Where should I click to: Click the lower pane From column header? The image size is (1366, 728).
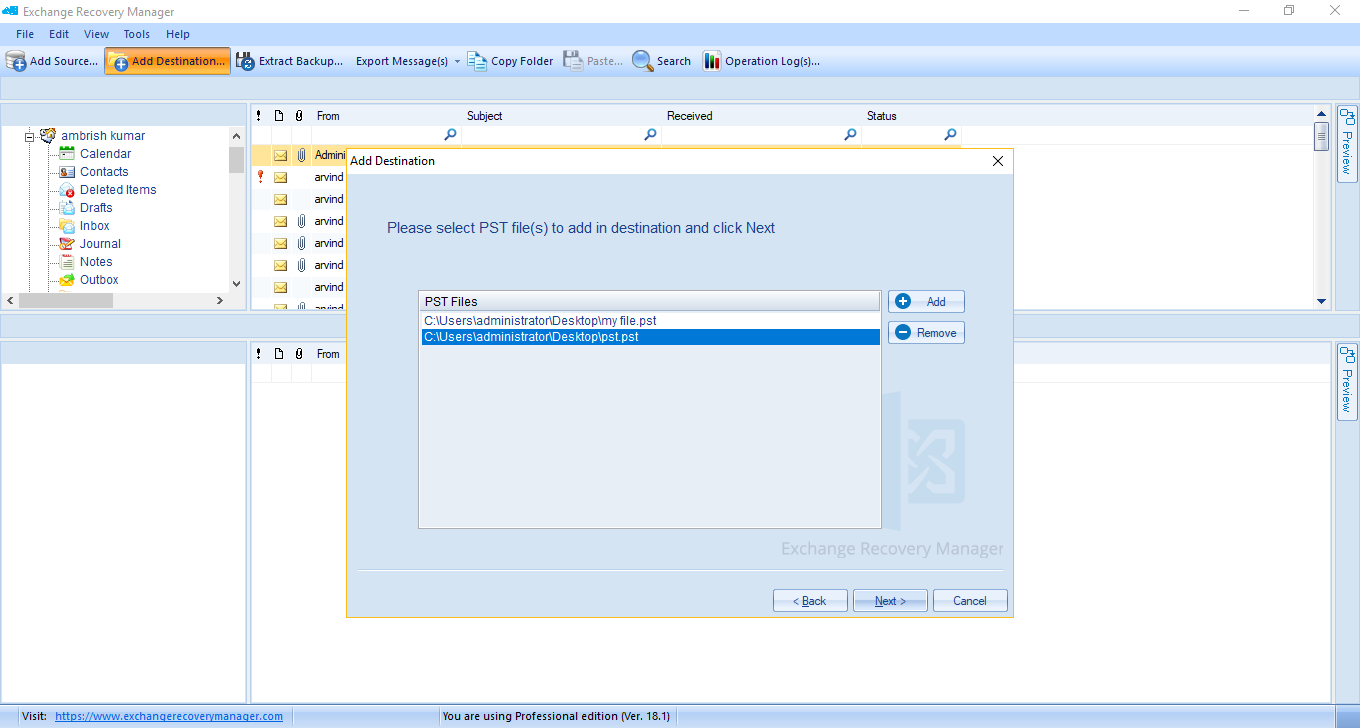click(328, 354)
